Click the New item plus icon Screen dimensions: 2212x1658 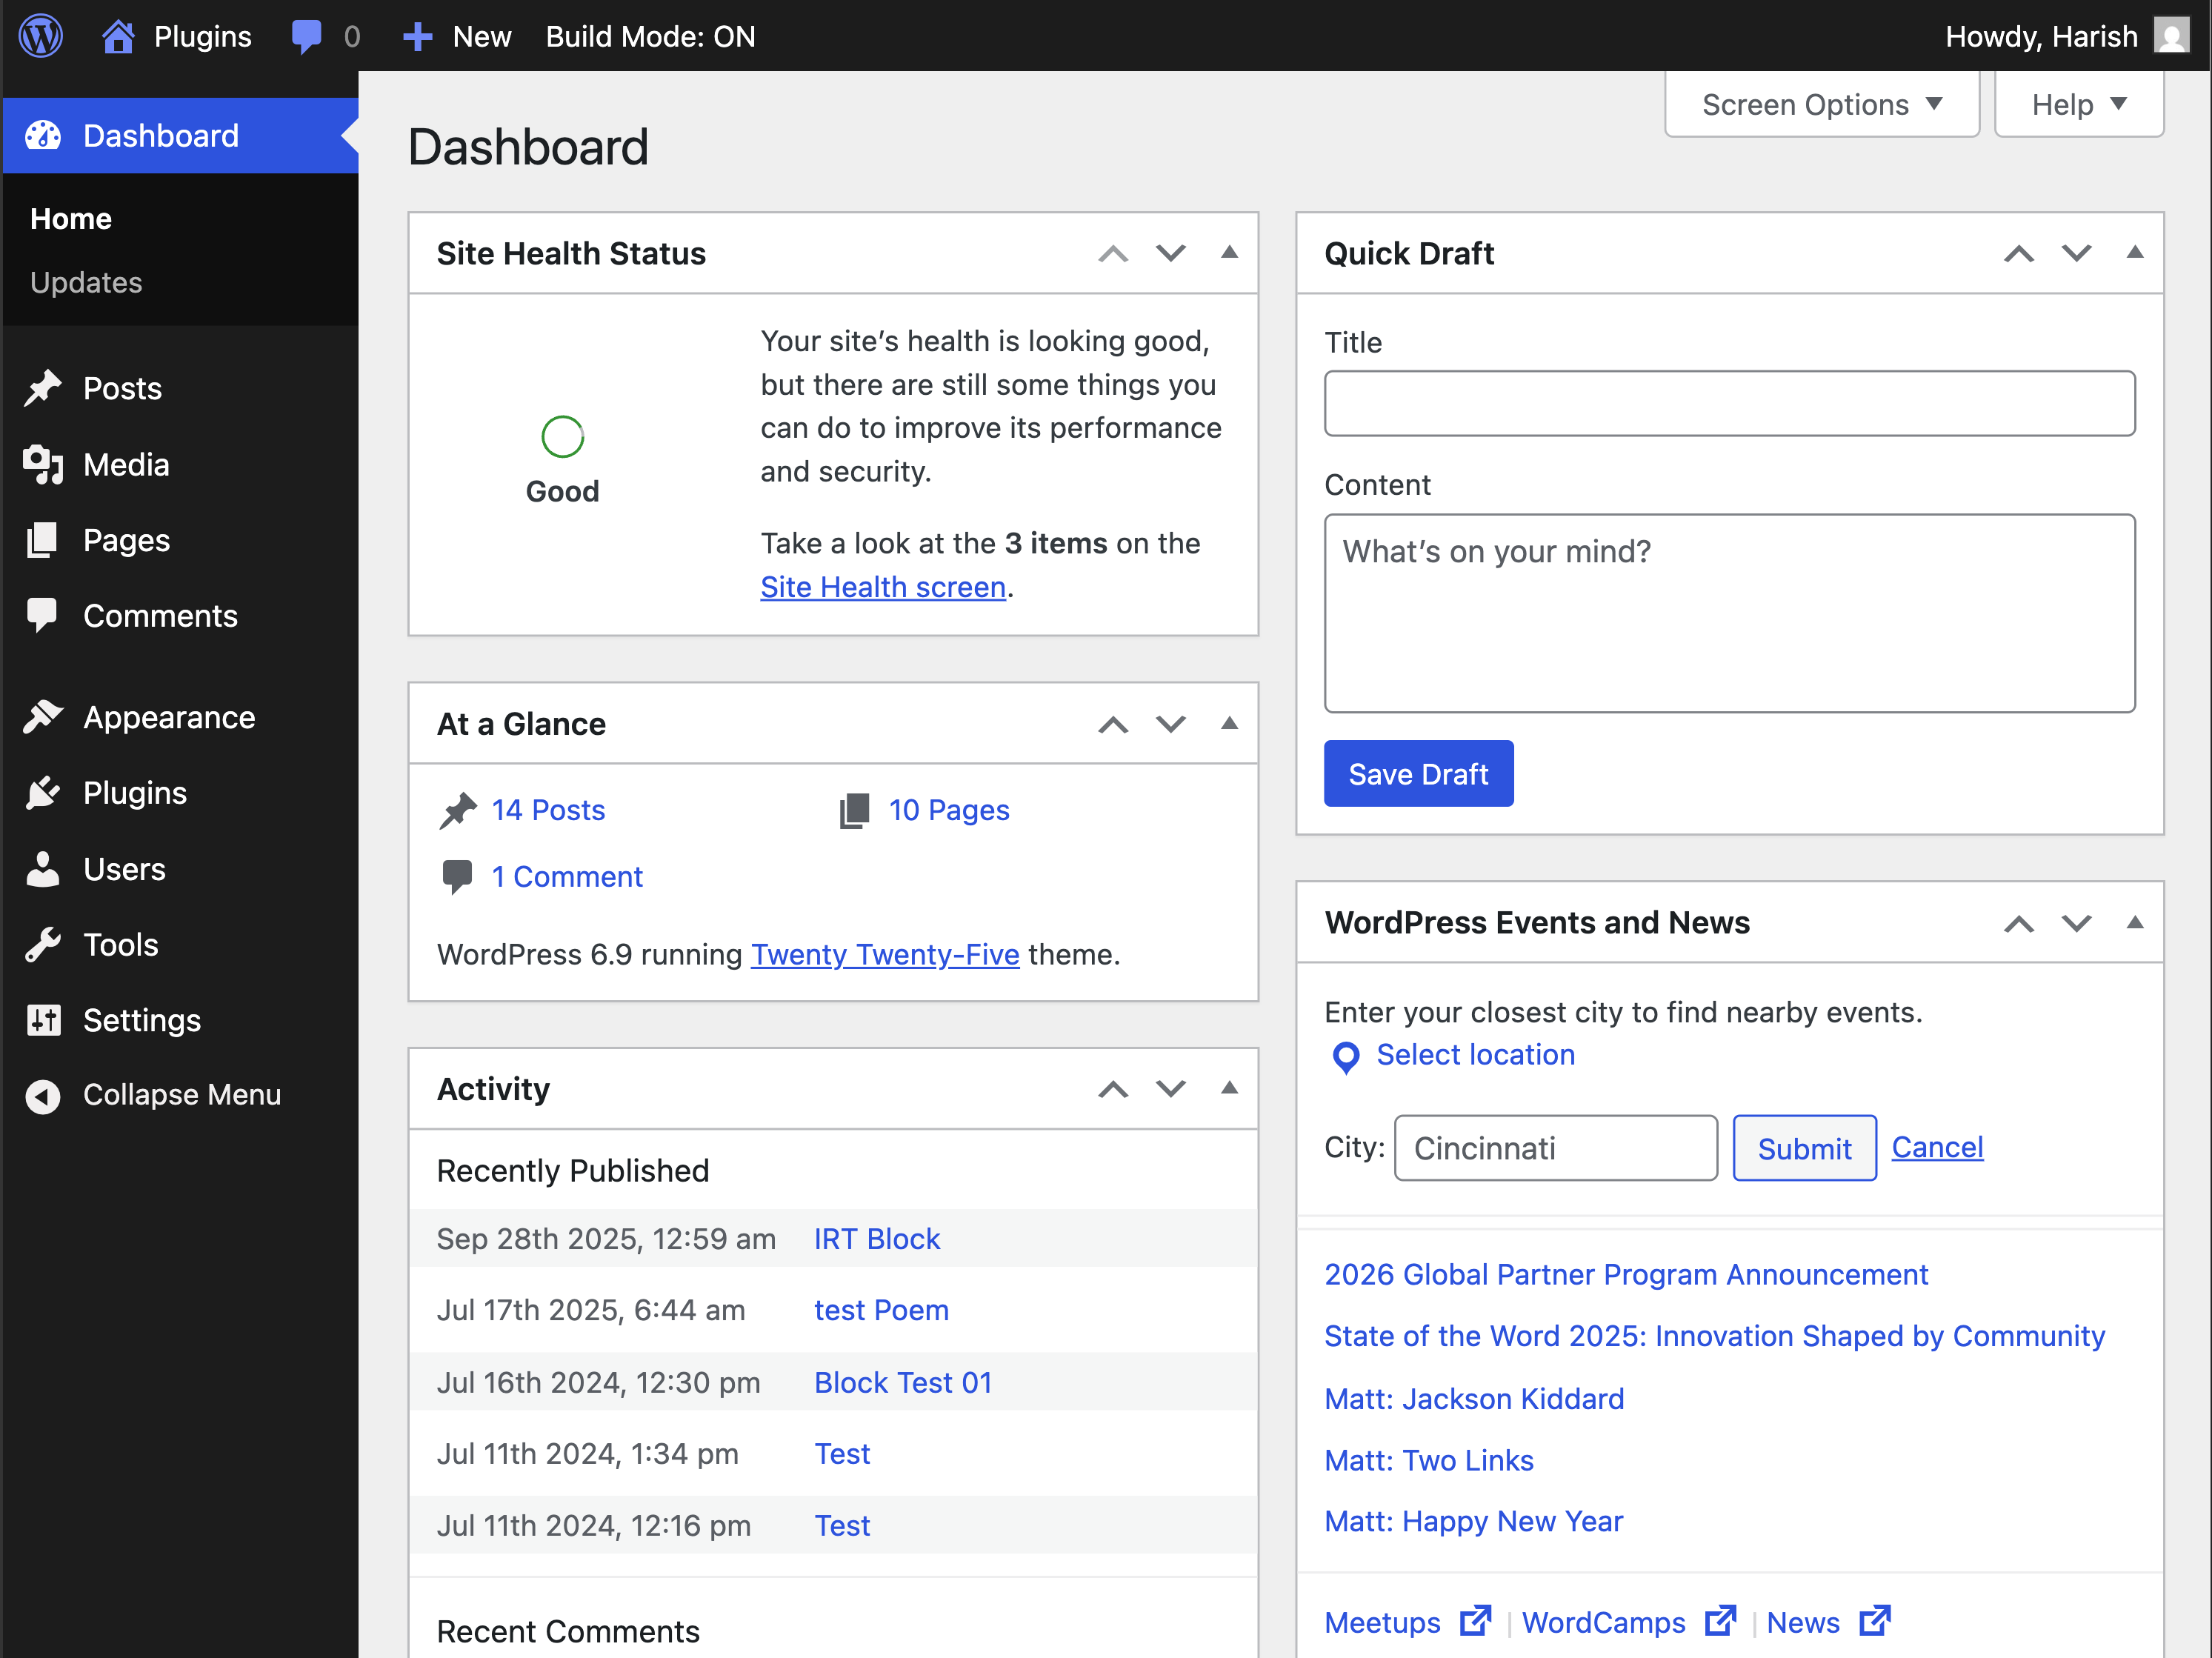coord(417,35)
